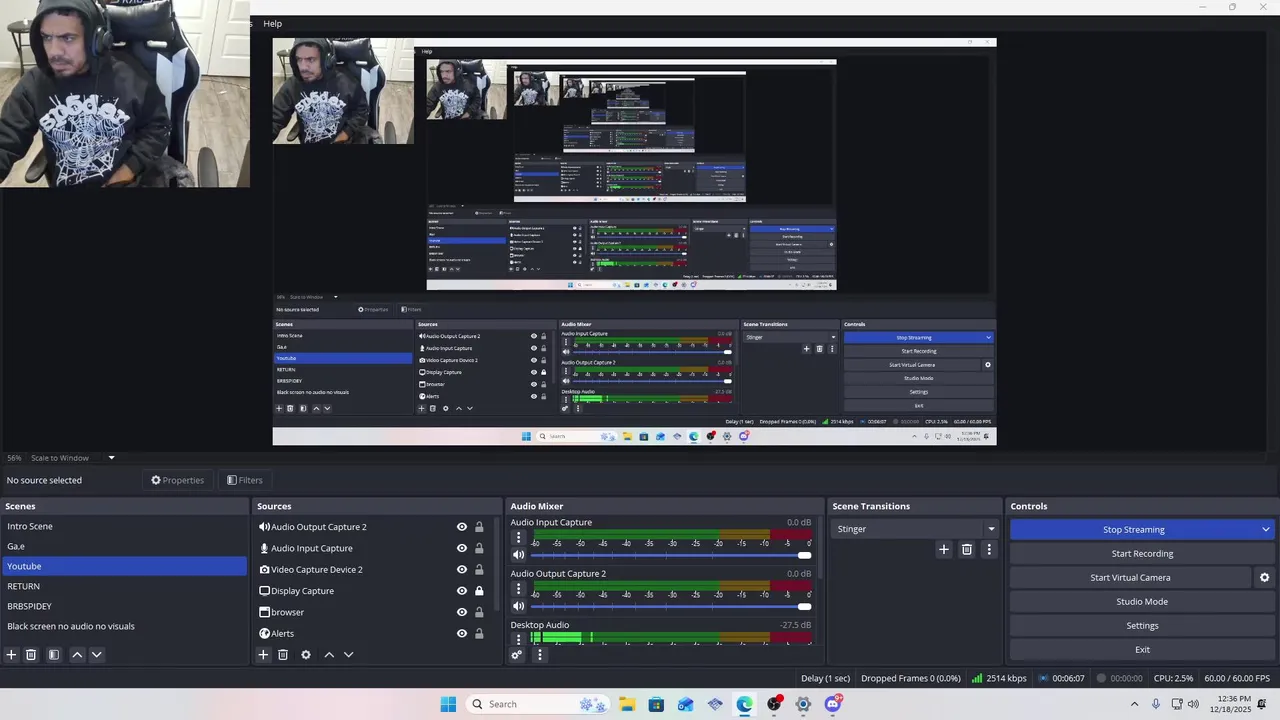Click Audio Output Capture 2 volume slider
Image resolution: width=1280 pixels, height=720 pixels.
pyautogui.click(x=670, y=606)
